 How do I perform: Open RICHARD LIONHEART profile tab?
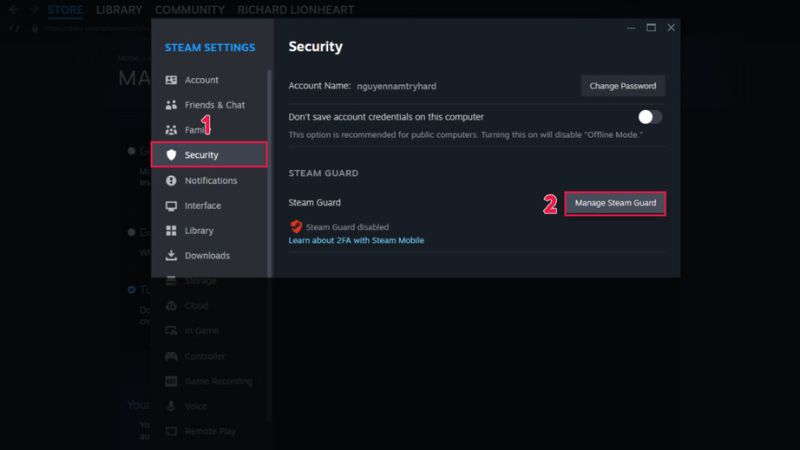295,10
